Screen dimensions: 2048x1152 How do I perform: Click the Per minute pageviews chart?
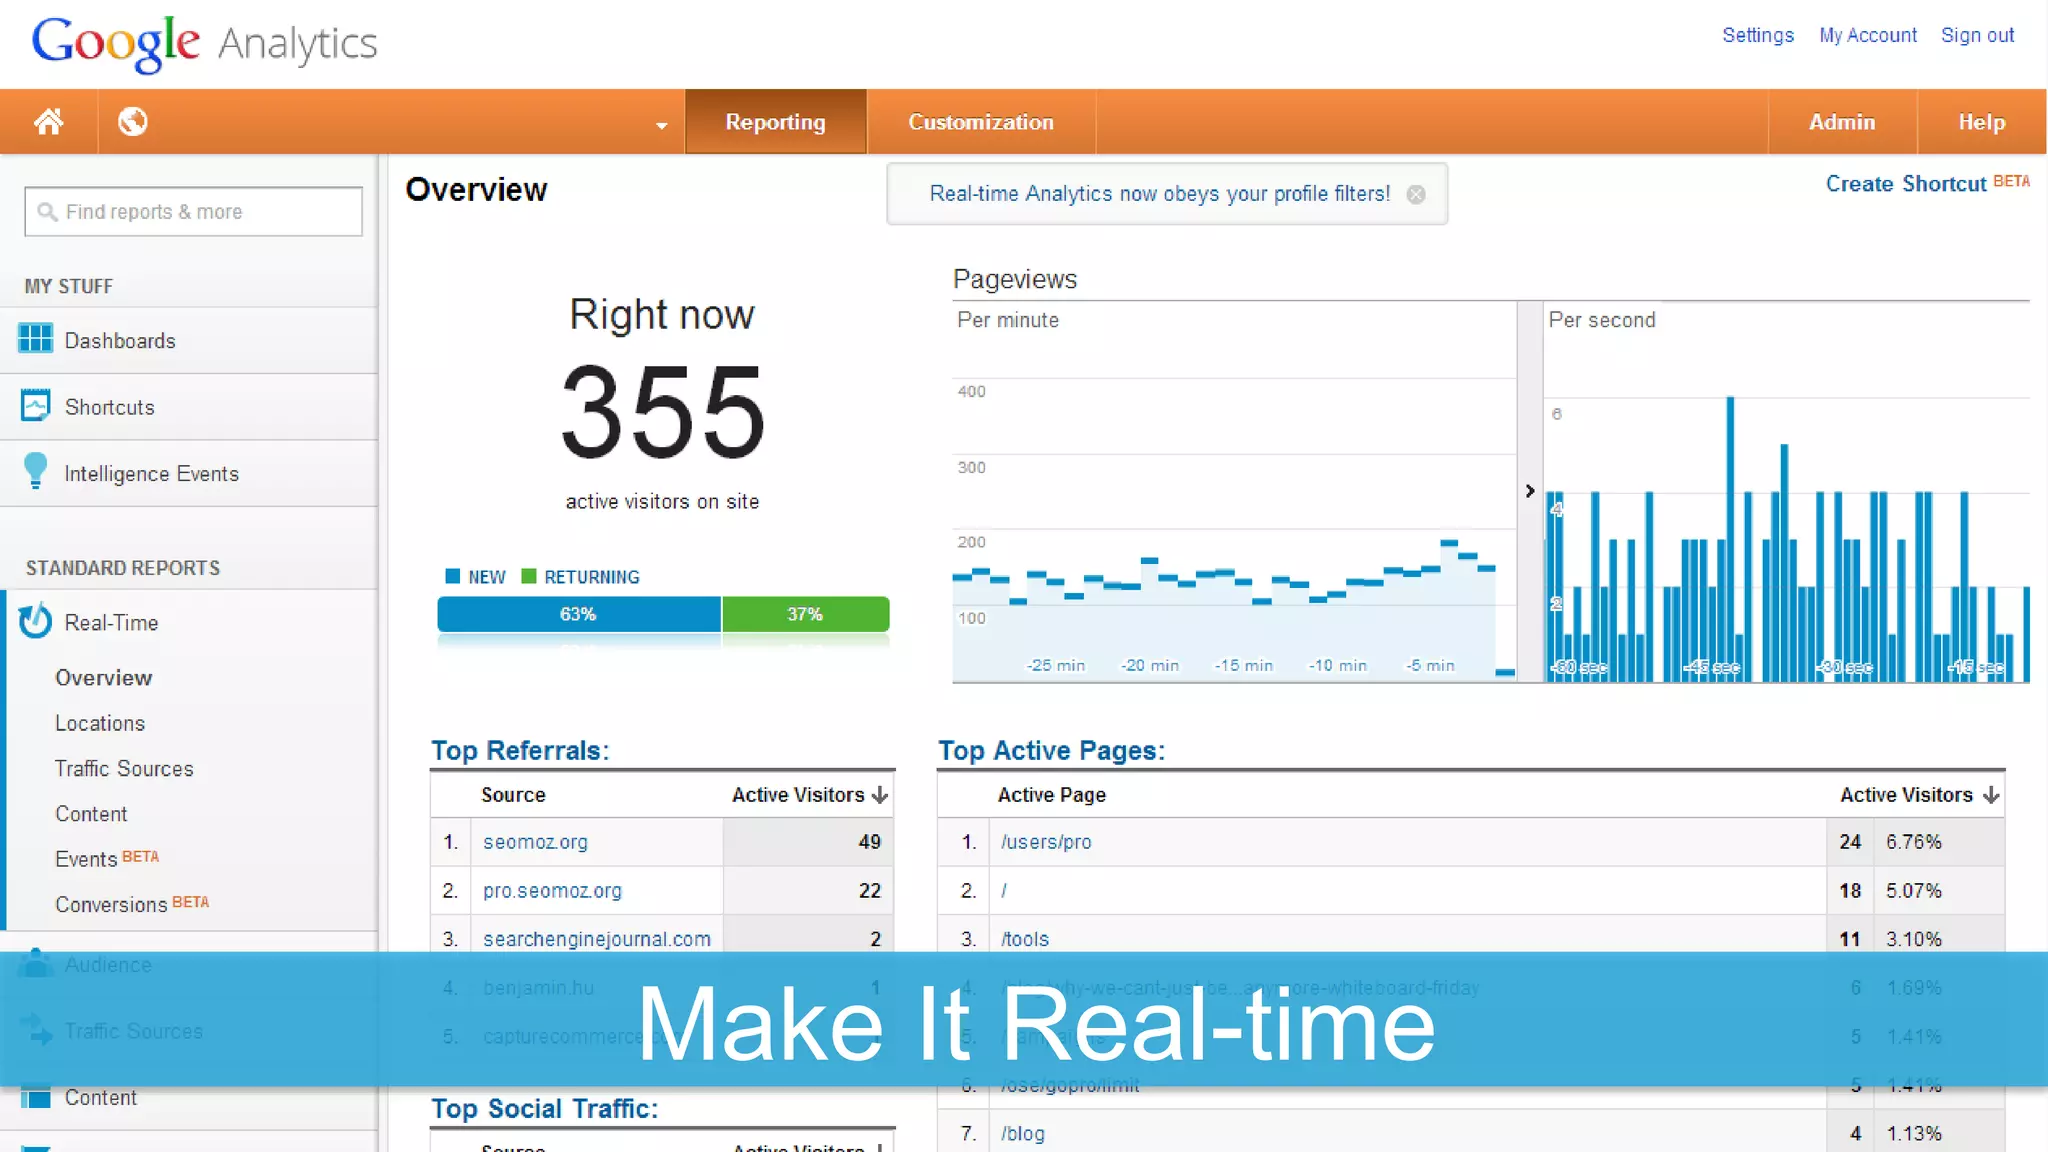click(x=1234, y=492)
